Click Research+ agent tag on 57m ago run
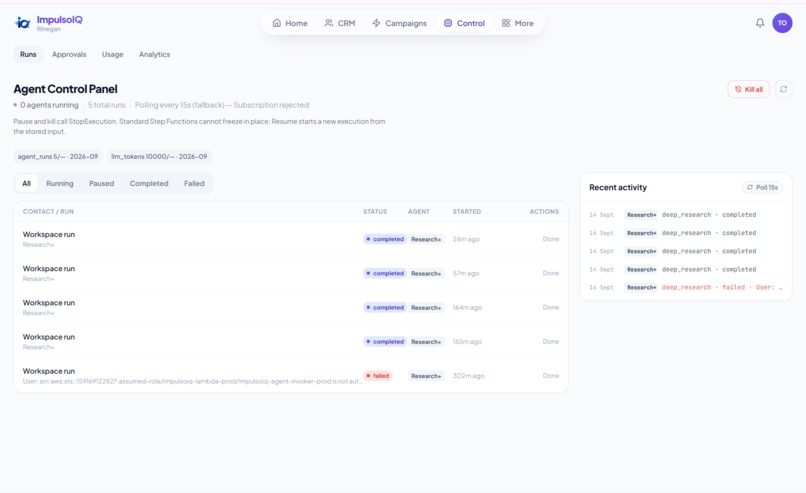The image size is (806, 493). tap(426, 273)
